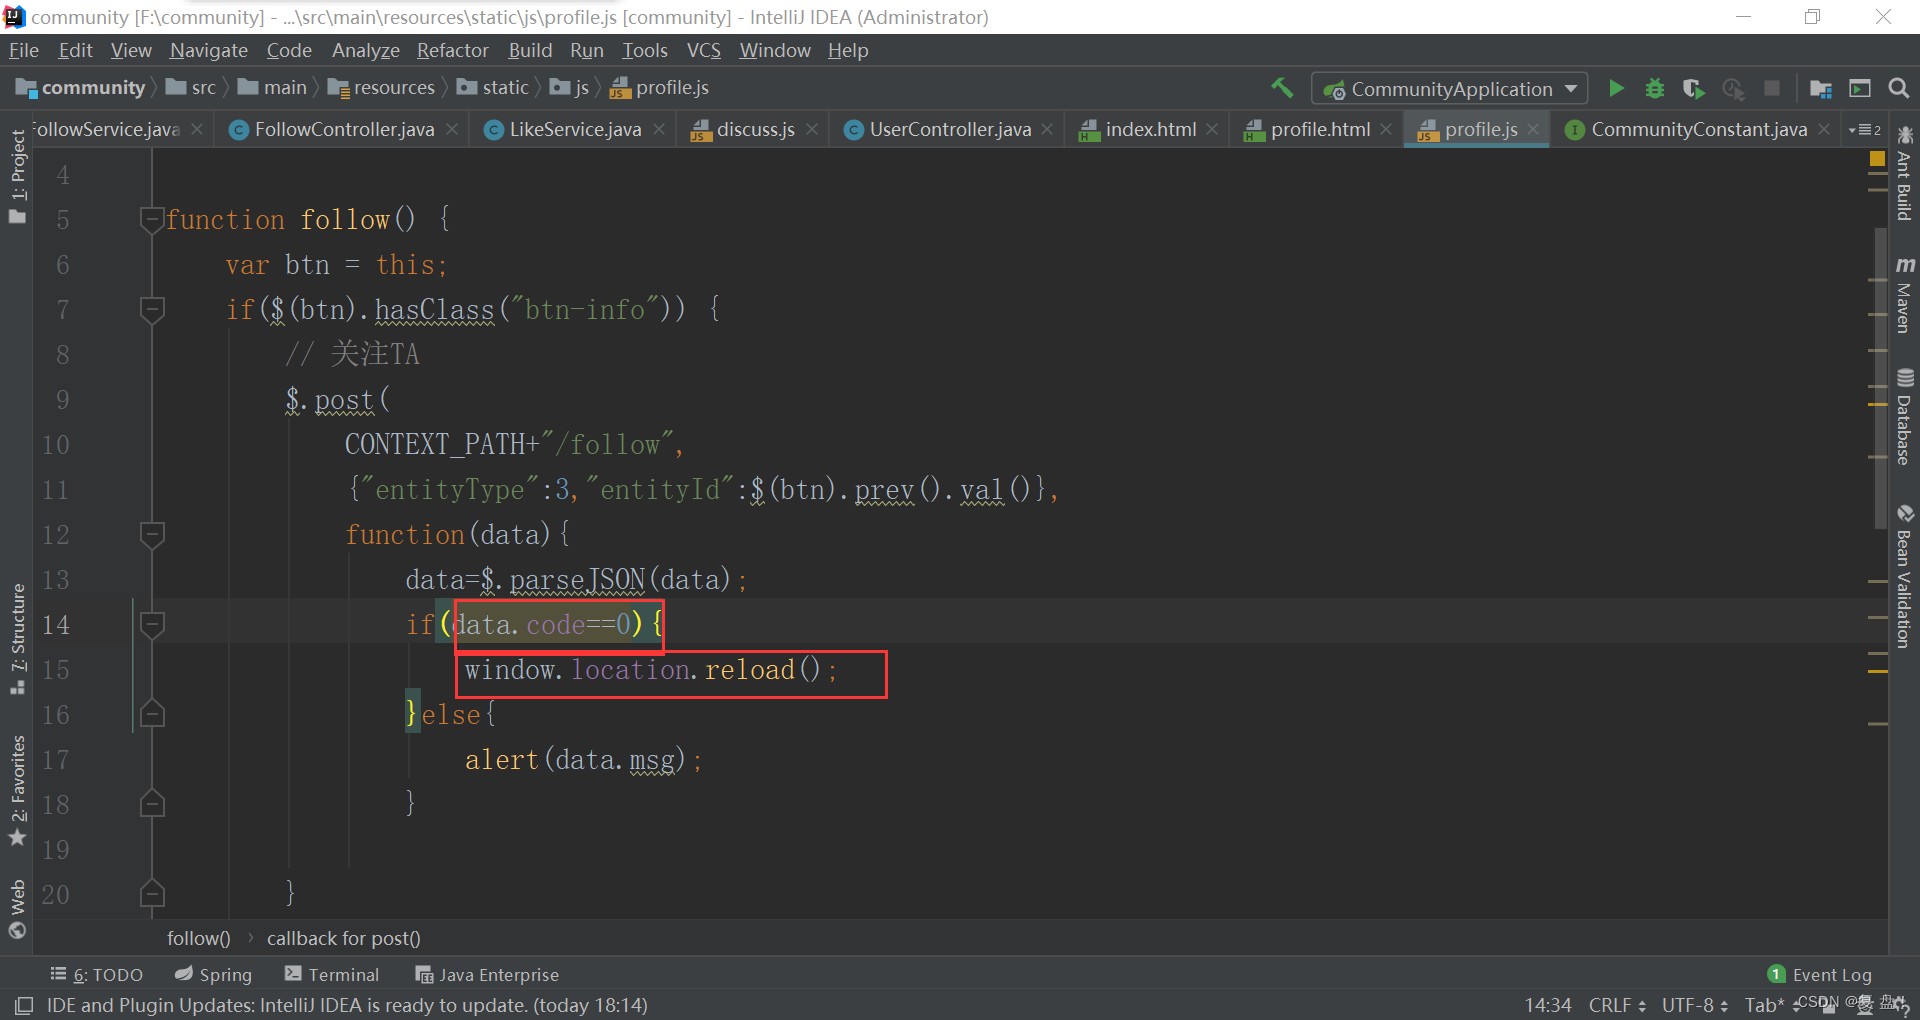Viewport: 1920px width, 1020px height.
Task: Open the Web tool window
Action: [17, 909]
